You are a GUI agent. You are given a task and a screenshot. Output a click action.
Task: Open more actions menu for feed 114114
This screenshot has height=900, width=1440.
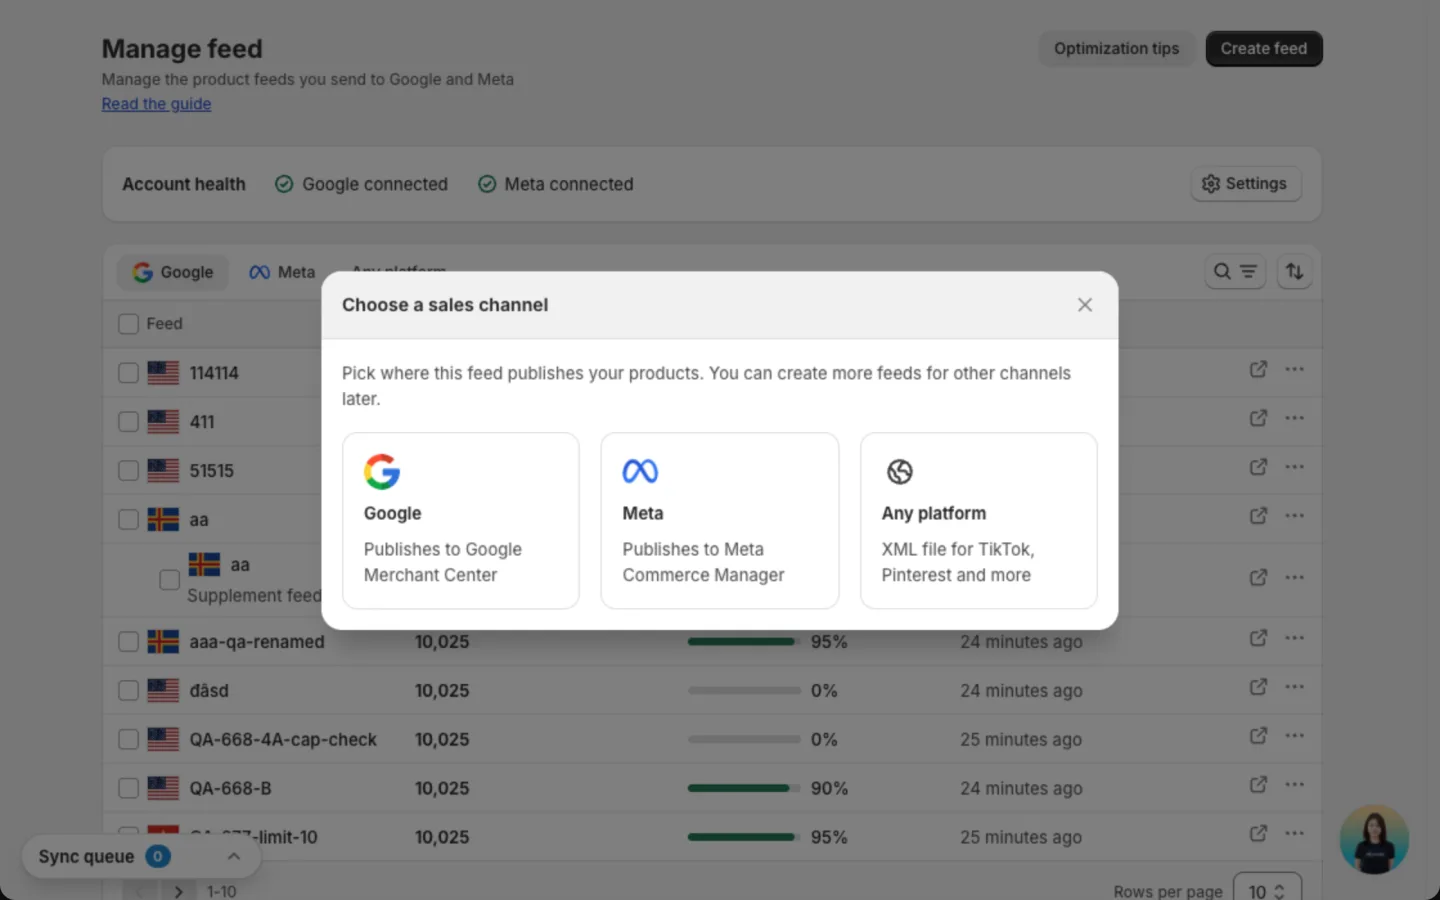[1294, 369]
